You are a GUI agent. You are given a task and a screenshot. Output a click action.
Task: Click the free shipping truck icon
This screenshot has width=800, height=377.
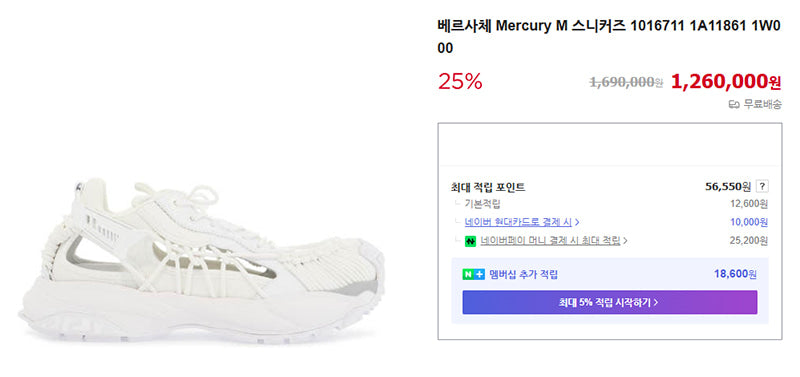pyautogui.click(x=734, y=105)
